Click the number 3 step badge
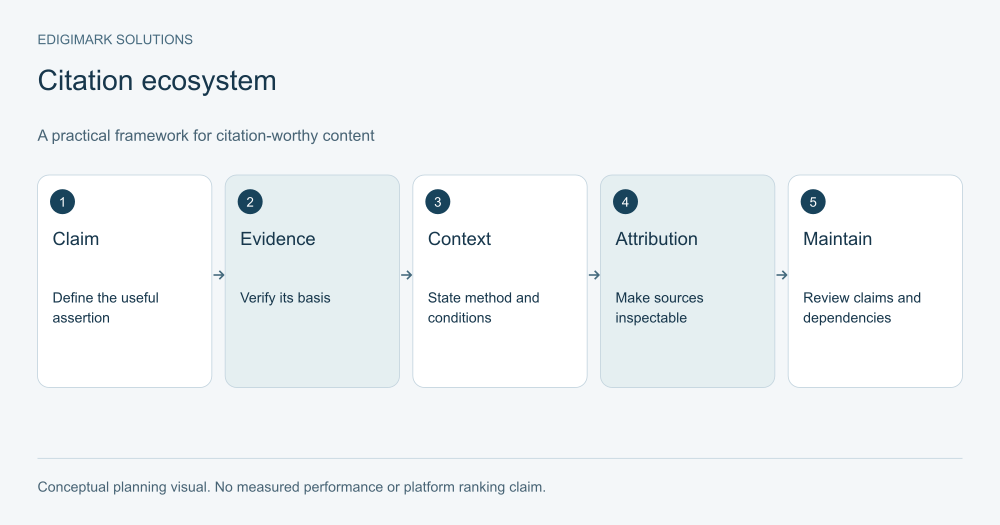 [438, 202]
